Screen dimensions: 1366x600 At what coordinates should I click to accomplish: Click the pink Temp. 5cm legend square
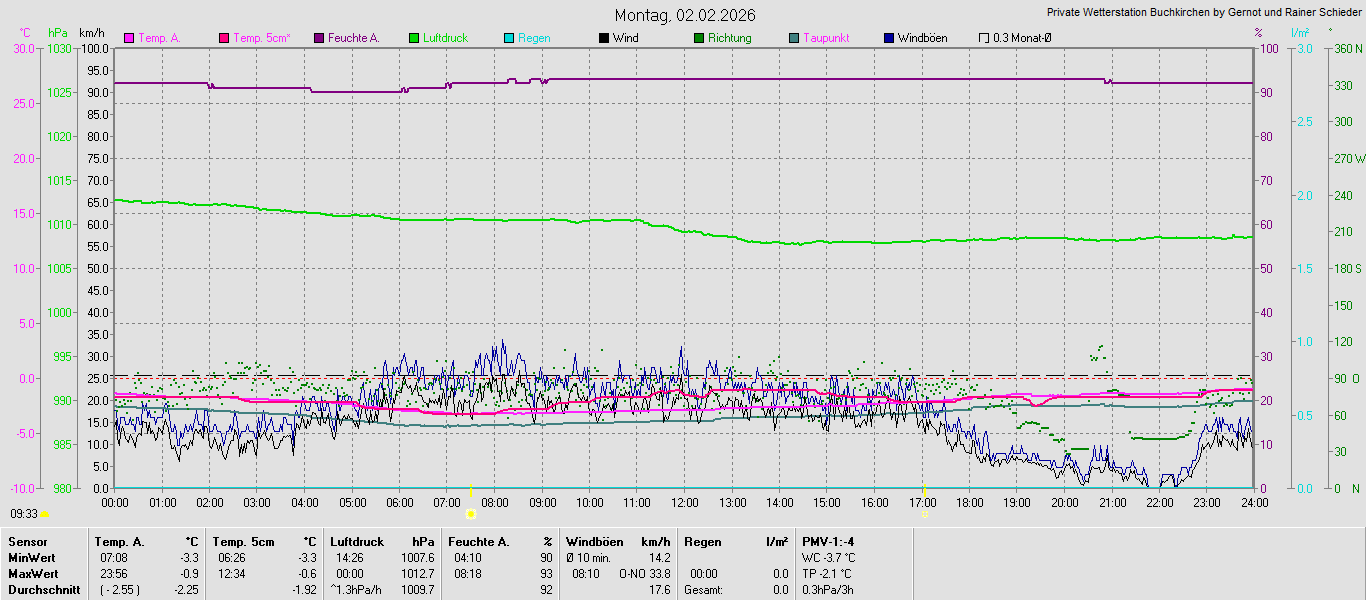(x=224, y=38)
